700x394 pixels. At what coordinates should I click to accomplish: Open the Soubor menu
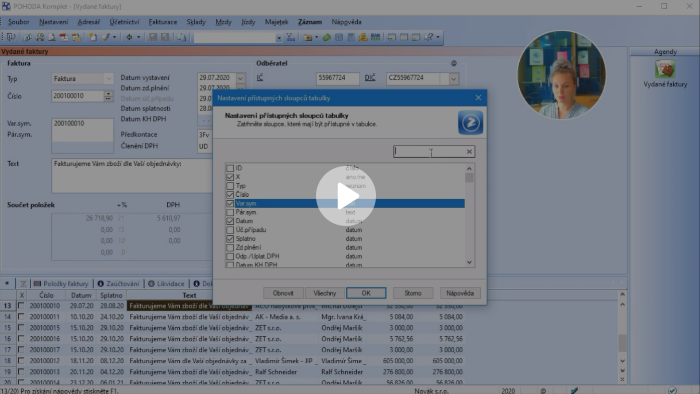click(x=18, y=22)
